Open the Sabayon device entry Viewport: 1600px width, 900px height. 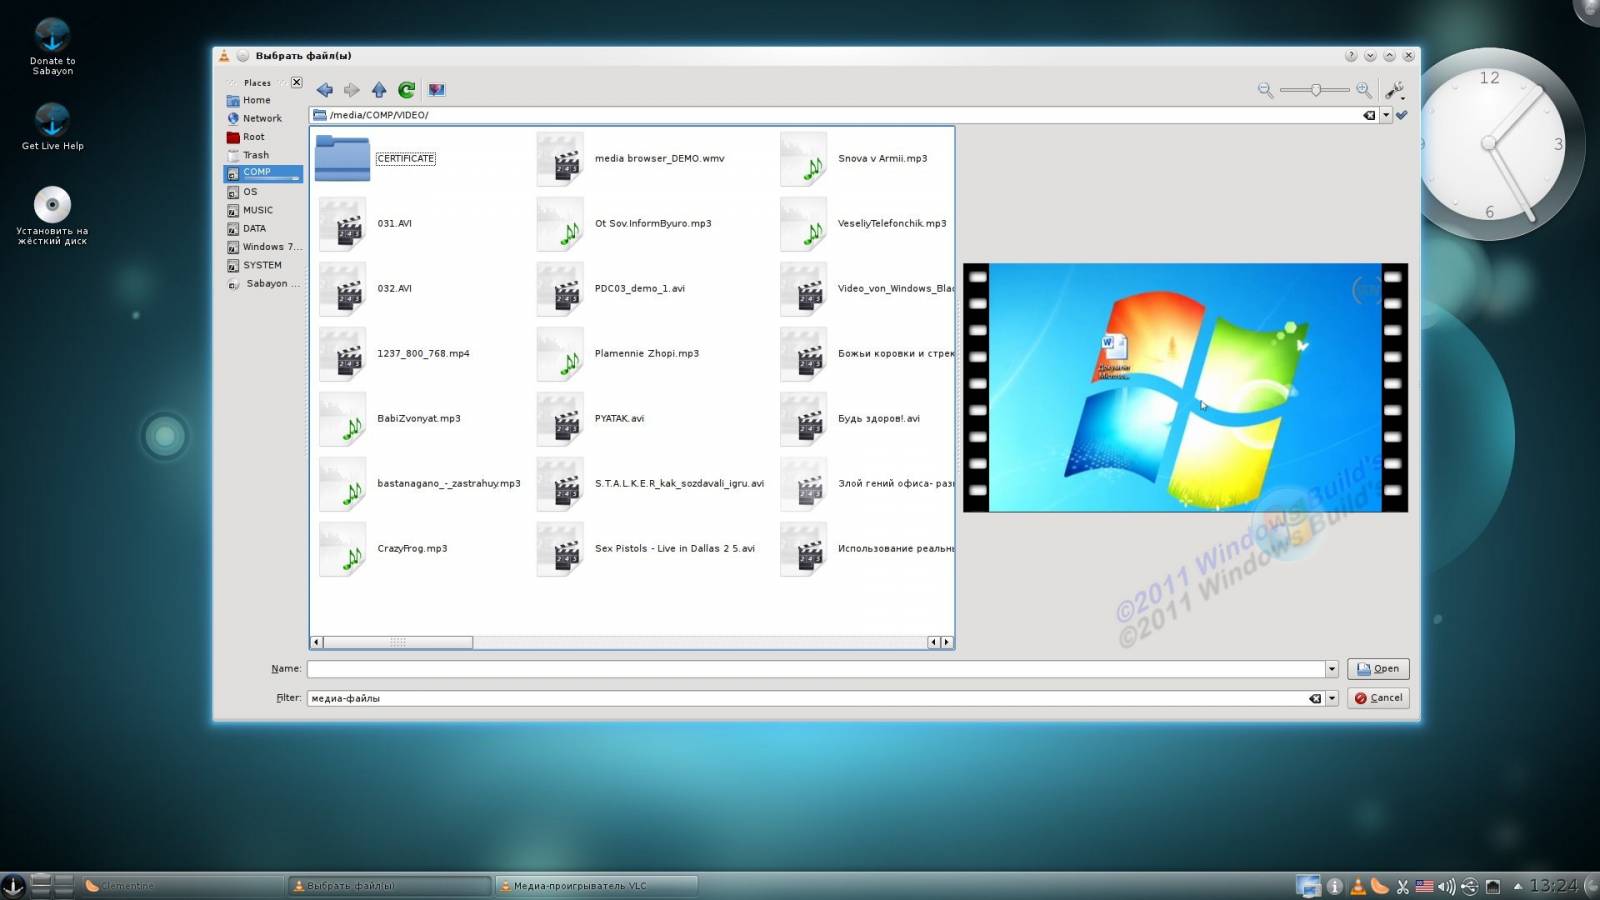pos(263,284)
